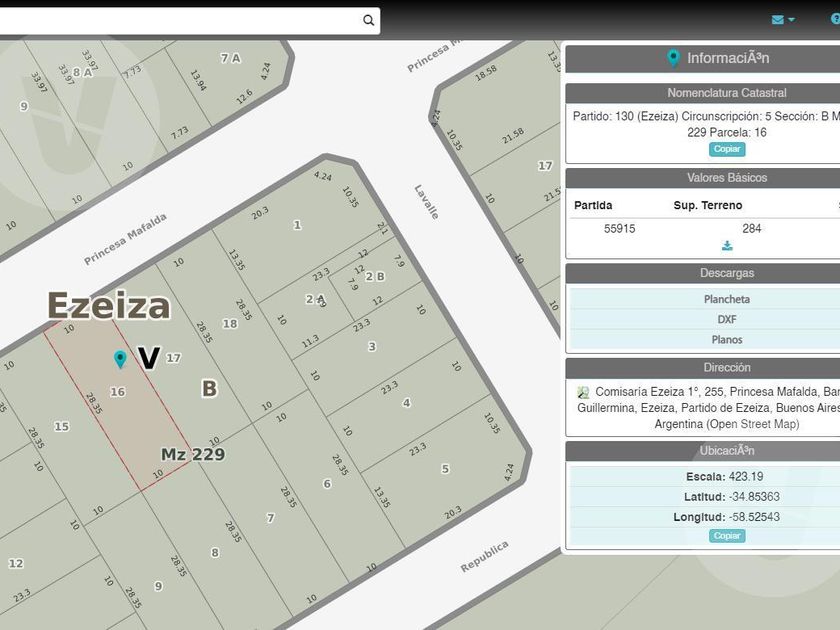Viewport: 840px width, 630px height.
Task: Download the DXF file
Action: coord(727,320)
